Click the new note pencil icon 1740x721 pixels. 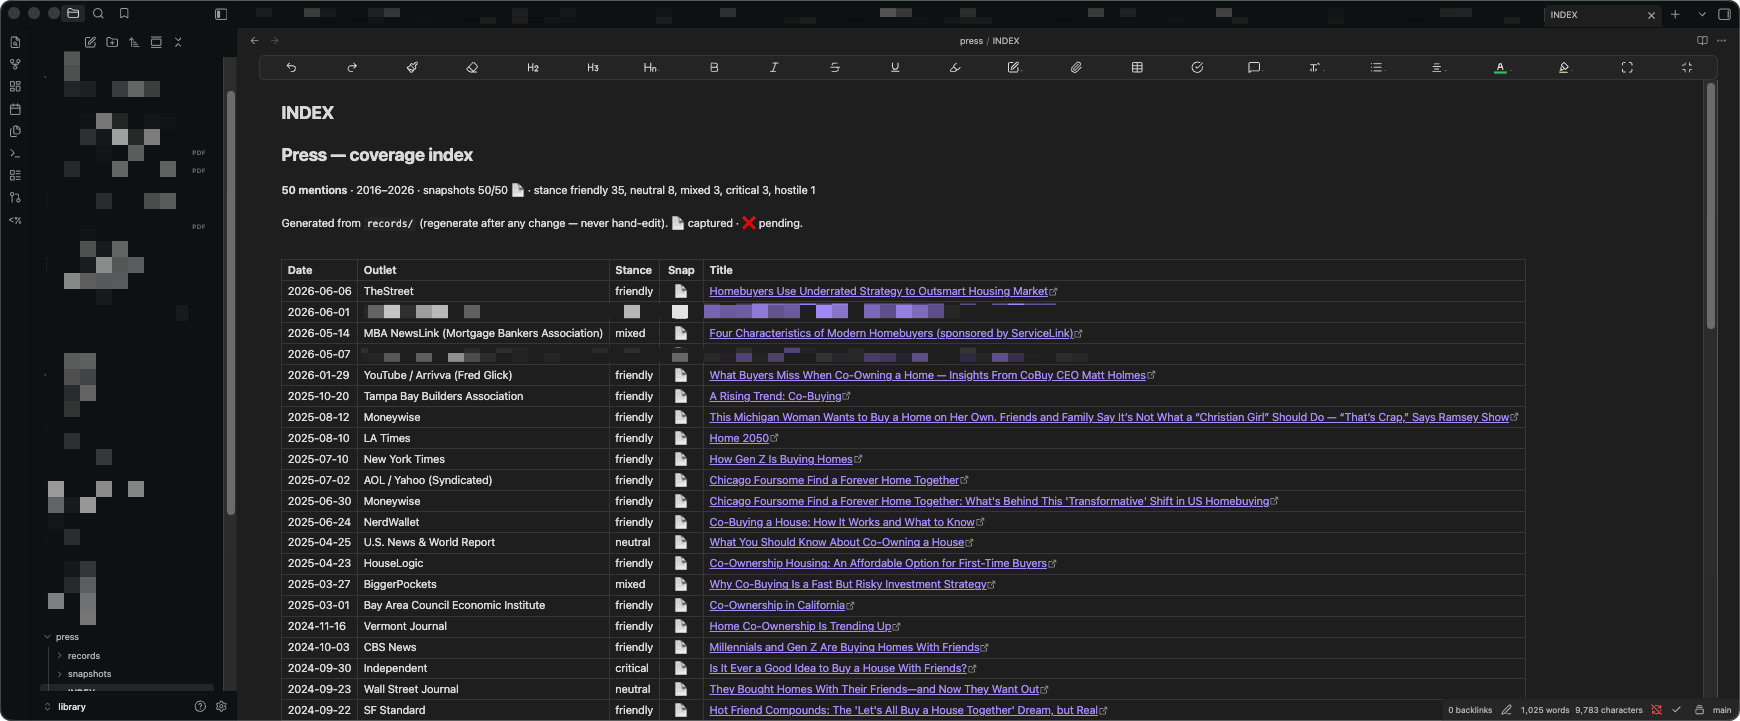coord(90,42)
